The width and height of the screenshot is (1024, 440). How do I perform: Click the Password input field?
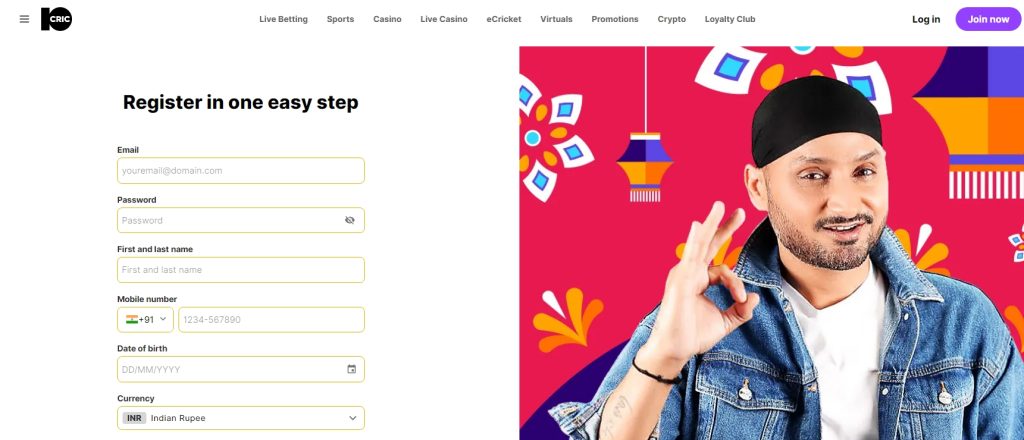pos(241,220)
